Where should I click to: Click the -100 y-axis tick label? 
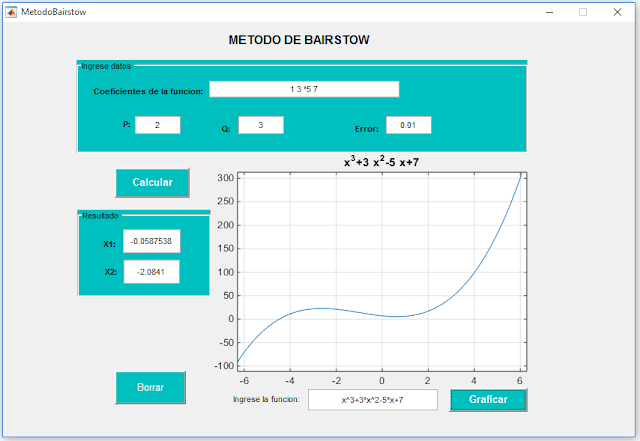tap(224, 366)
